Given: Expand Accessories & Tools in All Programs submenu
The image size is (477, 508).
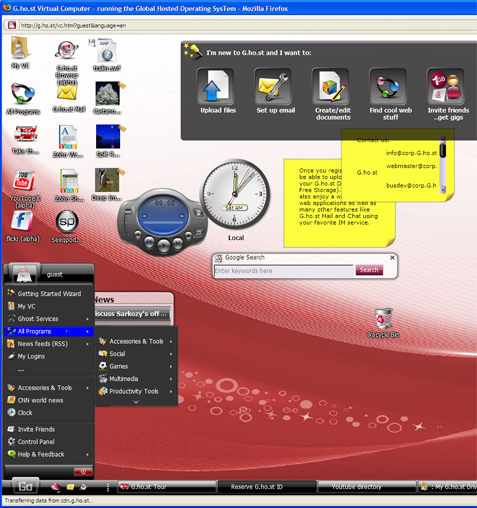Looking at the screenshot, I should point(136,341).
